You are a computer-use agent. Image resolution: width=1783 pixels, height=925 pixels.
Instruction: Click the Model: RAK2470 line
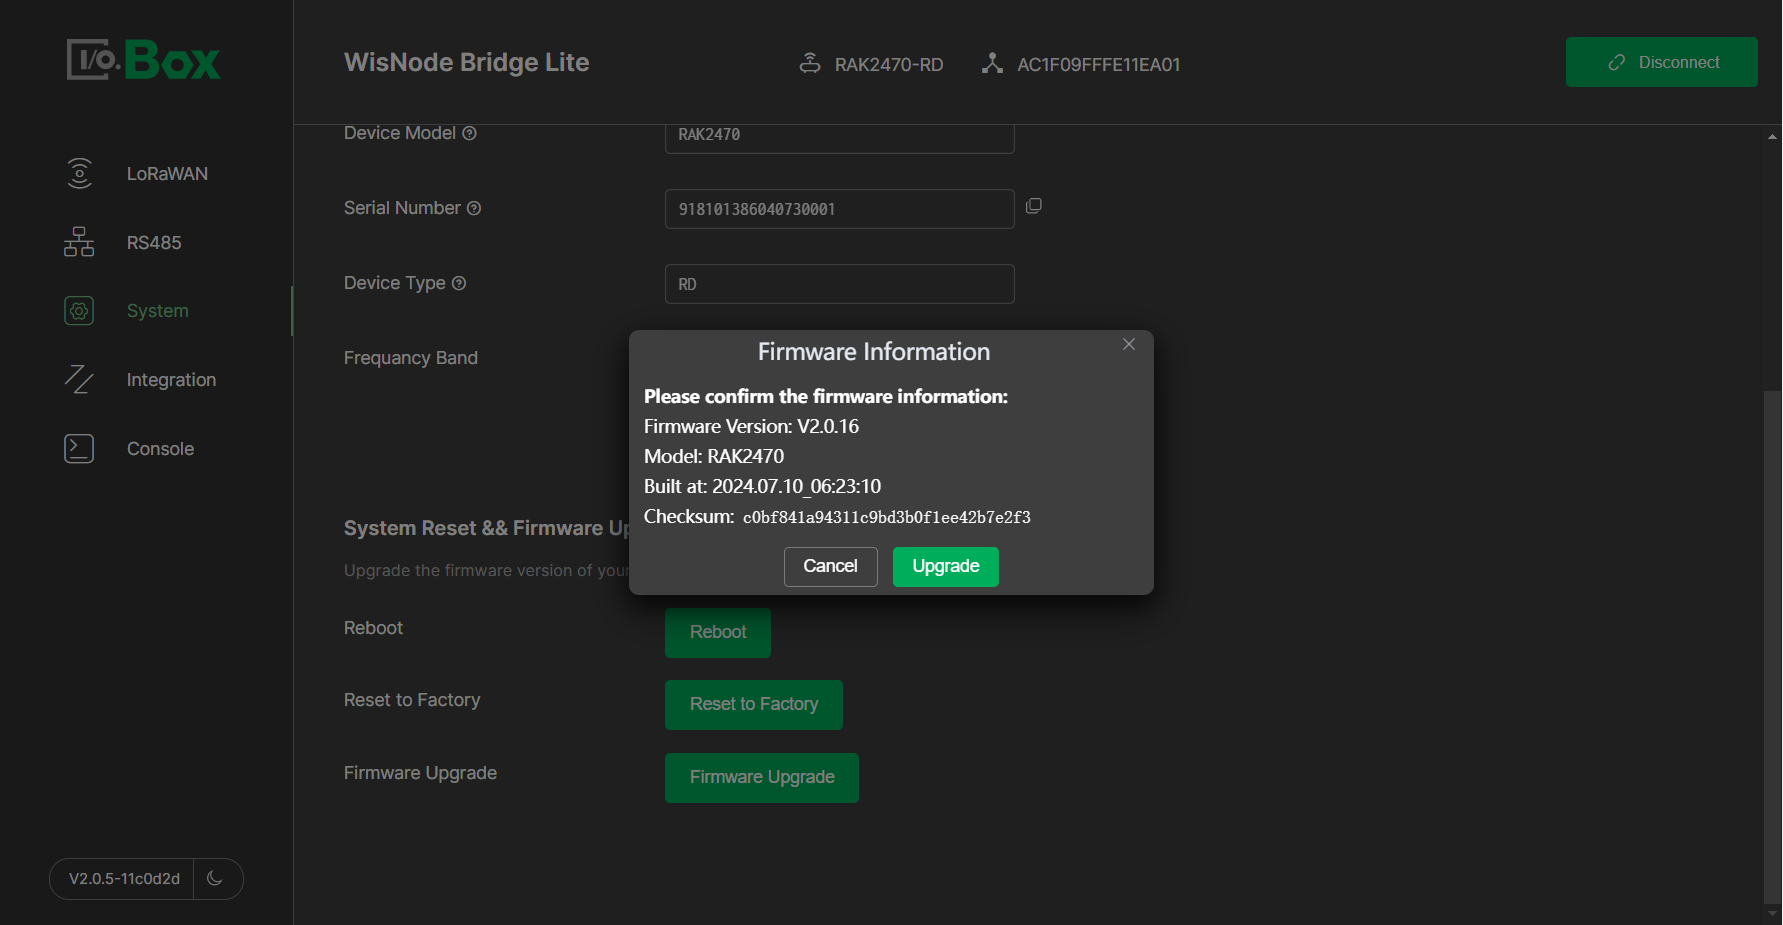tap(714, 457)
